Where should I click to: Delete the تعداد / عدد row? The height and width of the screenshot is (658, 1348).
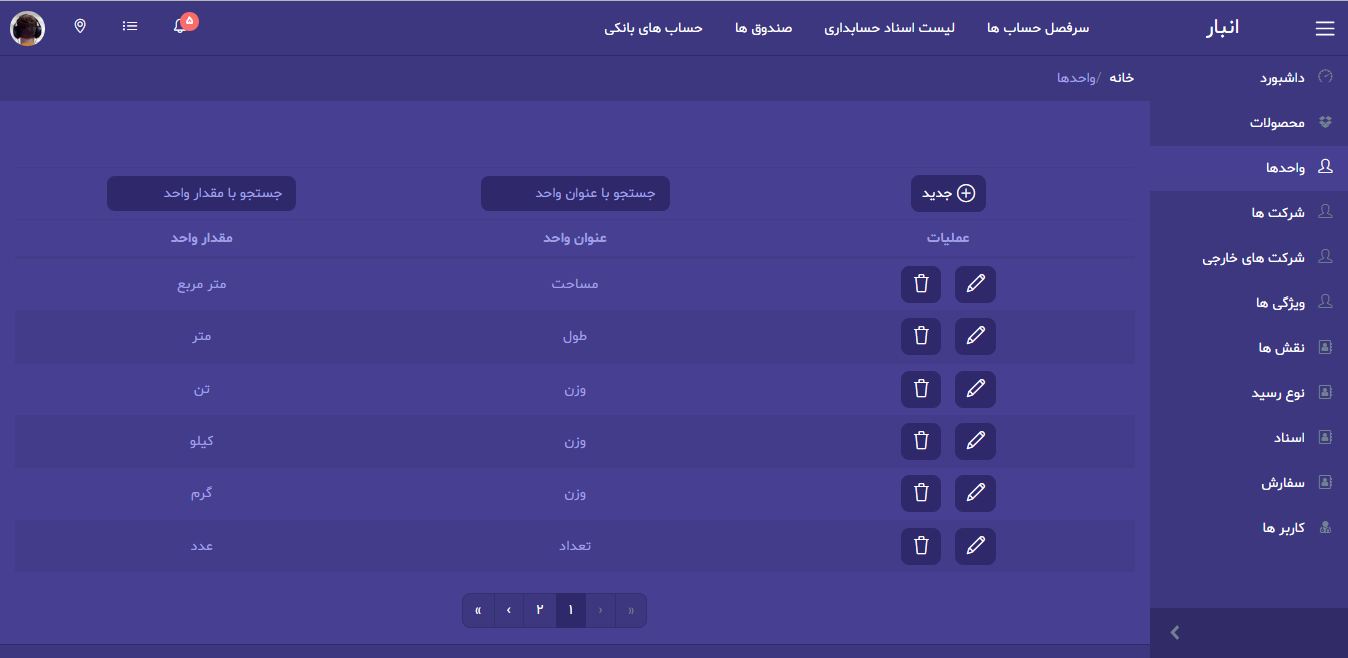pos(921,546)
